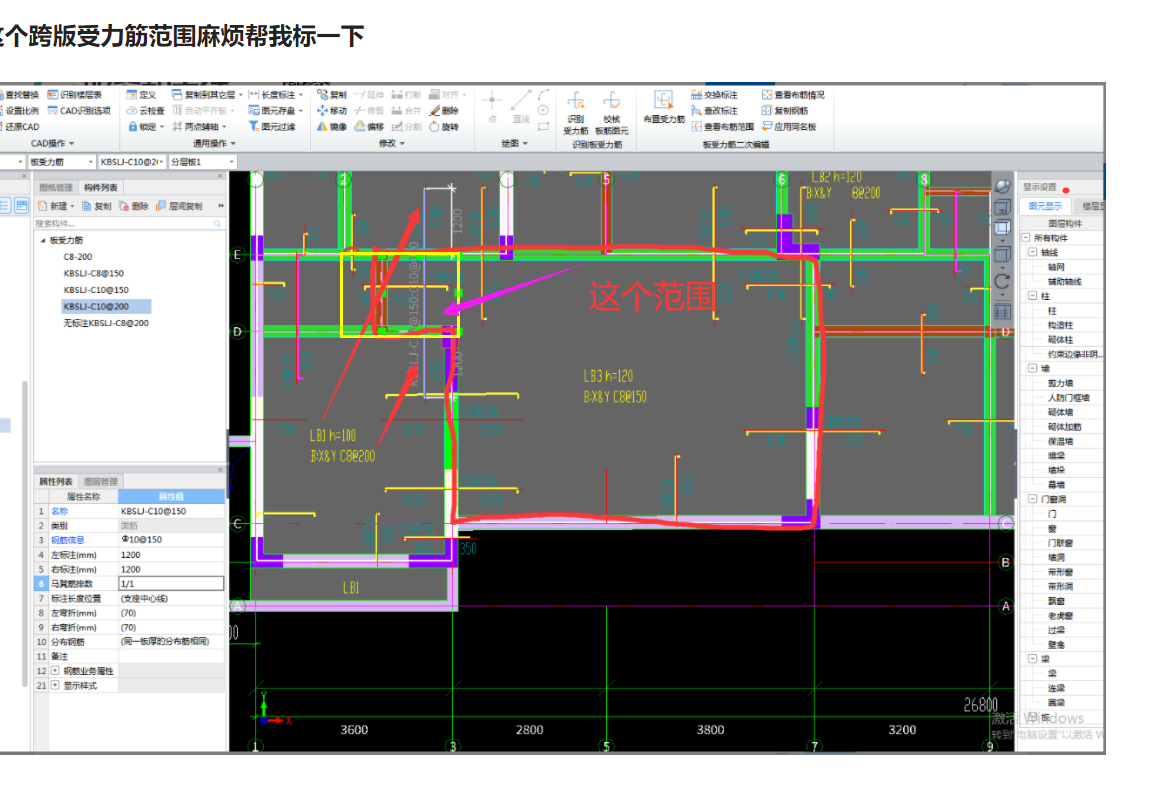This screenshot has width=1173, height=808.
Task: Switch to the 图元显示 tab
Action: pyautogui.click(x=1045, y=206)
